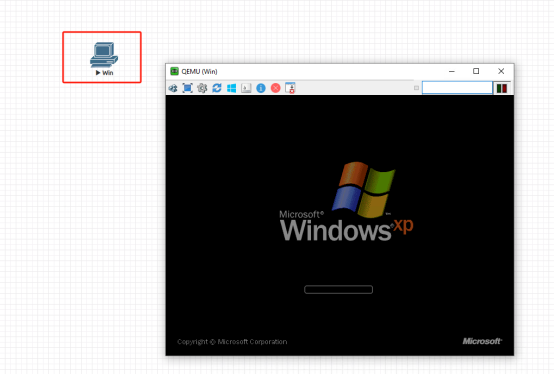This screenshot has width=554, height=375.
Task: Click the Windows XP logo in the viewer
Action: [x=346, y=202]
